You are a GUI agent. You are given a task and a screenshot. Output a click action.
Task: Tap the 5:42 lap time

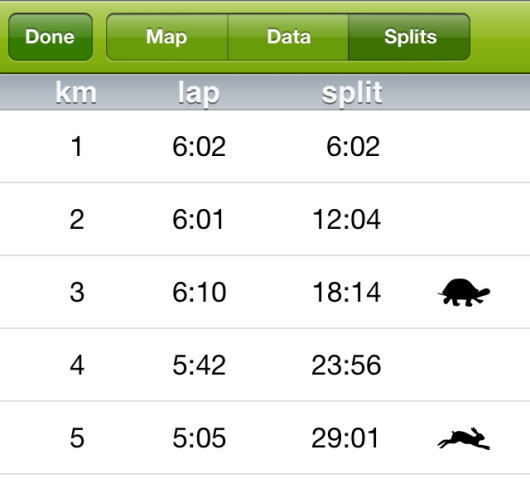point(199,365)
